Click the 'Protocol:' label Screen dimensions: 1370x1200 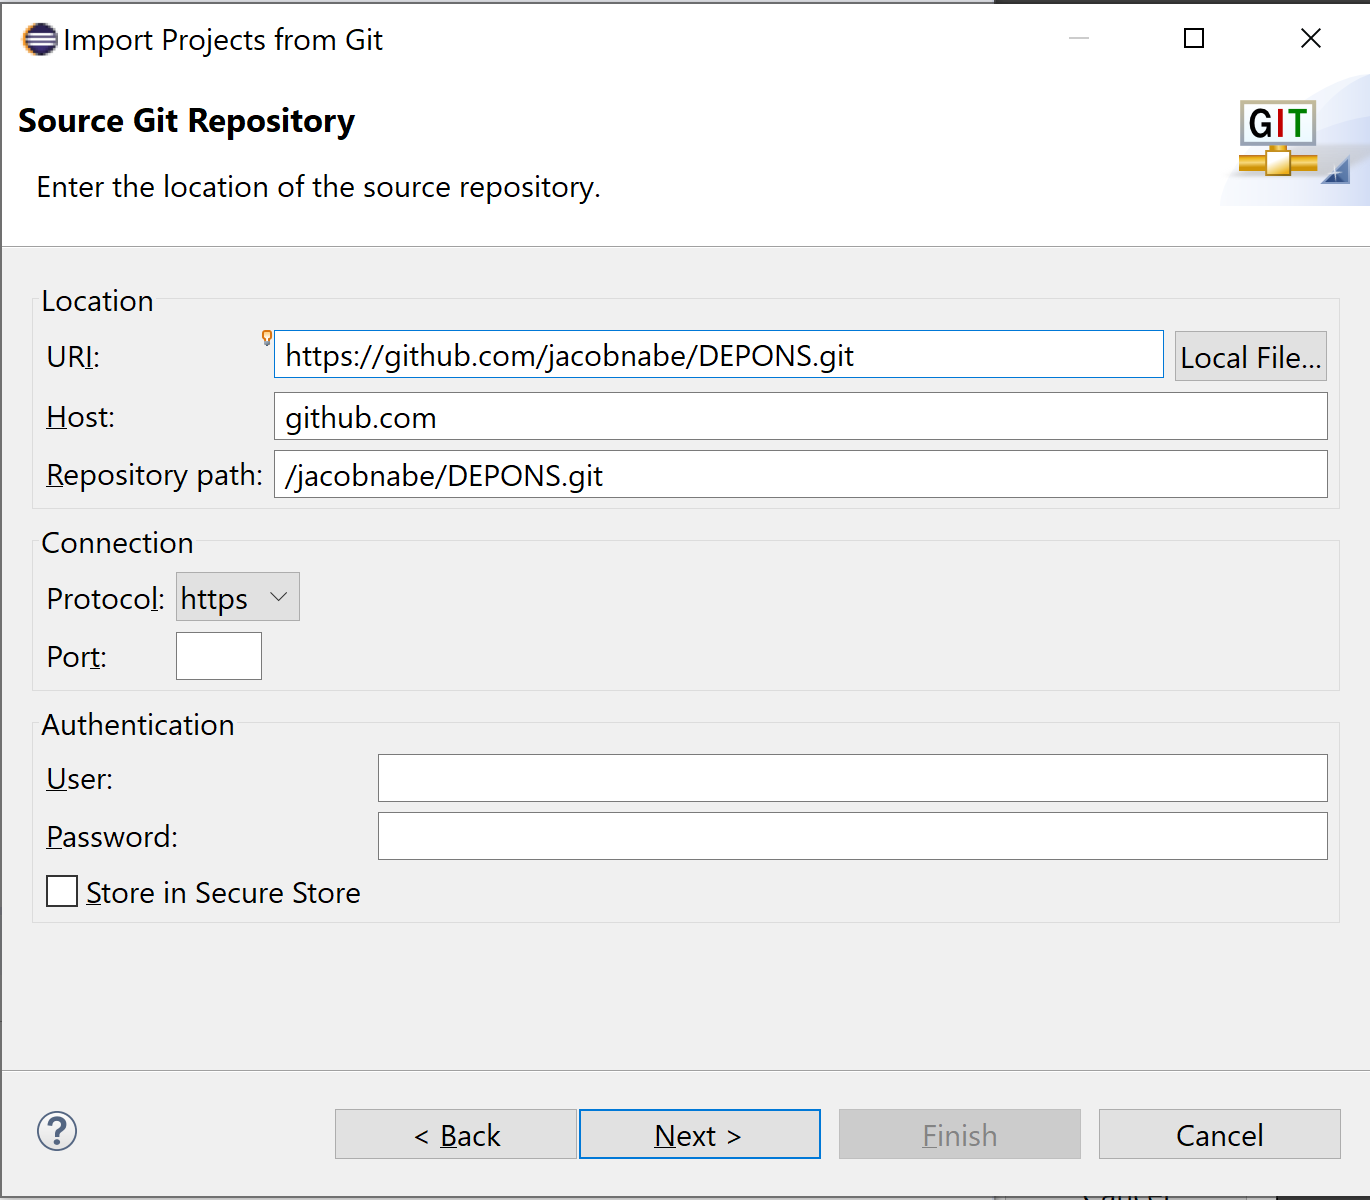click(x=106, y=599)
